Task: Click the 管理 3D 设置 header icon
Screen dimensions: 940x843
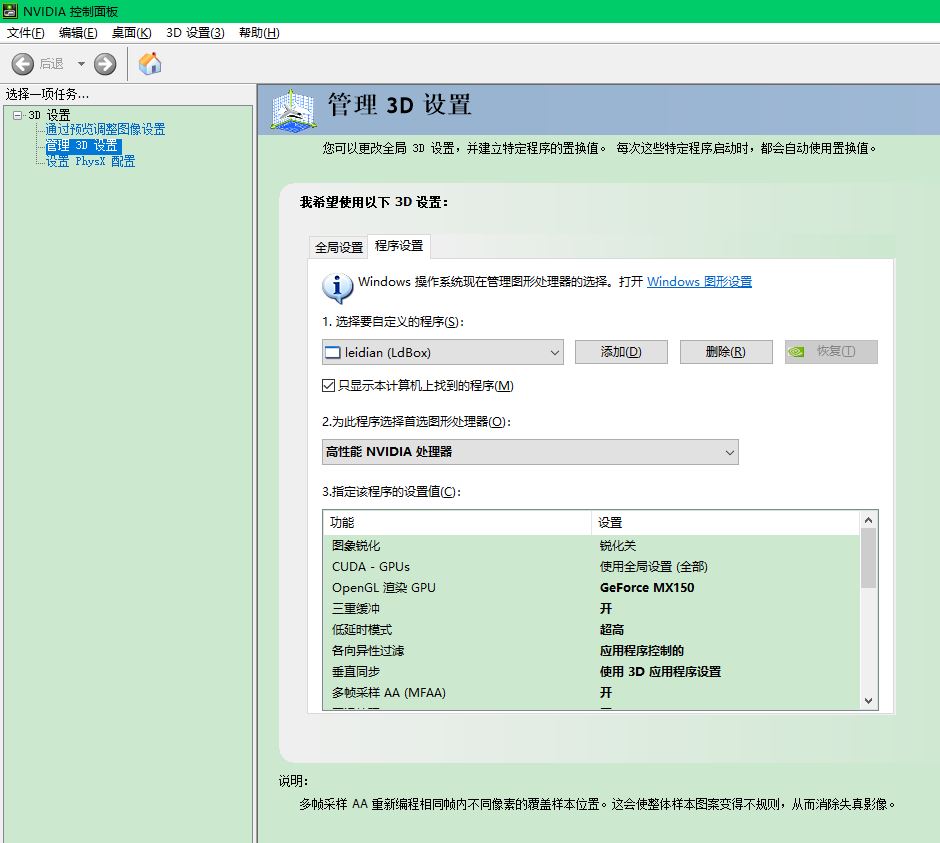Action: (x=293, y=109)
